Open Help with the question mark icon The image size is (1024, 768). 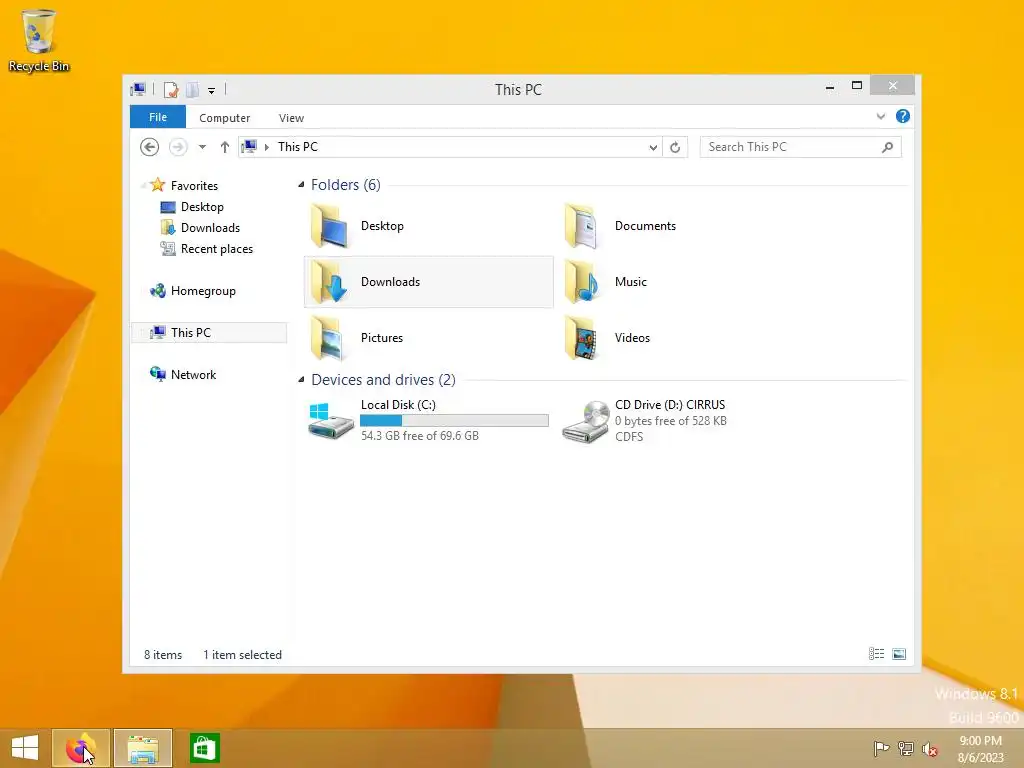pyautogui.click(x=903, y=116)
